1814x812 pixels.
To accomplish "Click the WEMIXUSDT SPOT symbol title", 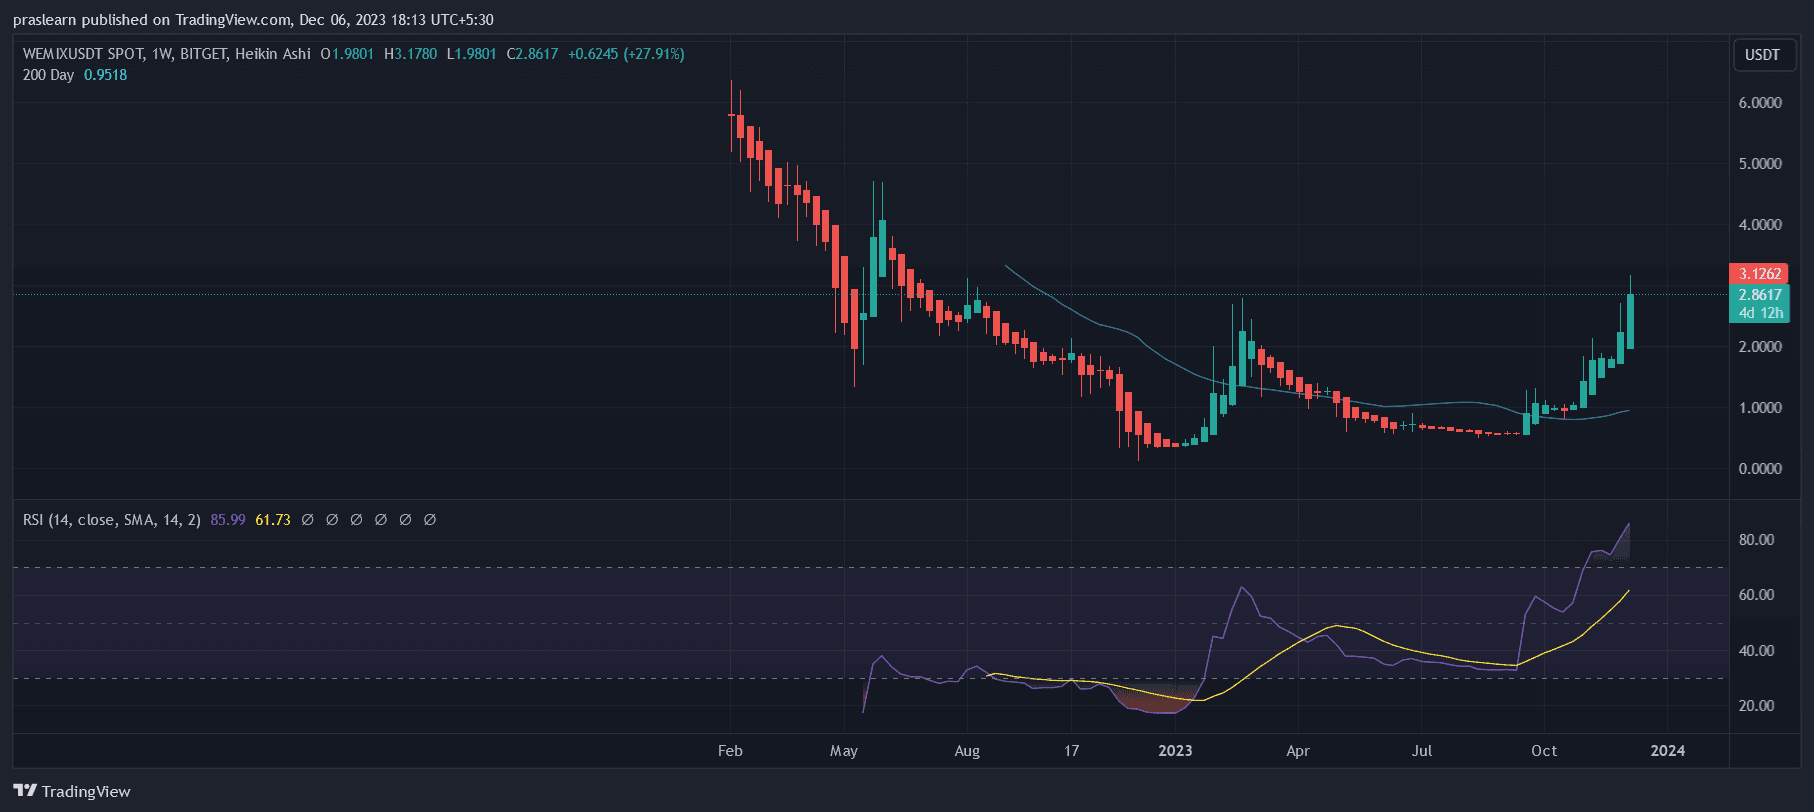I will tap(83, 54).
